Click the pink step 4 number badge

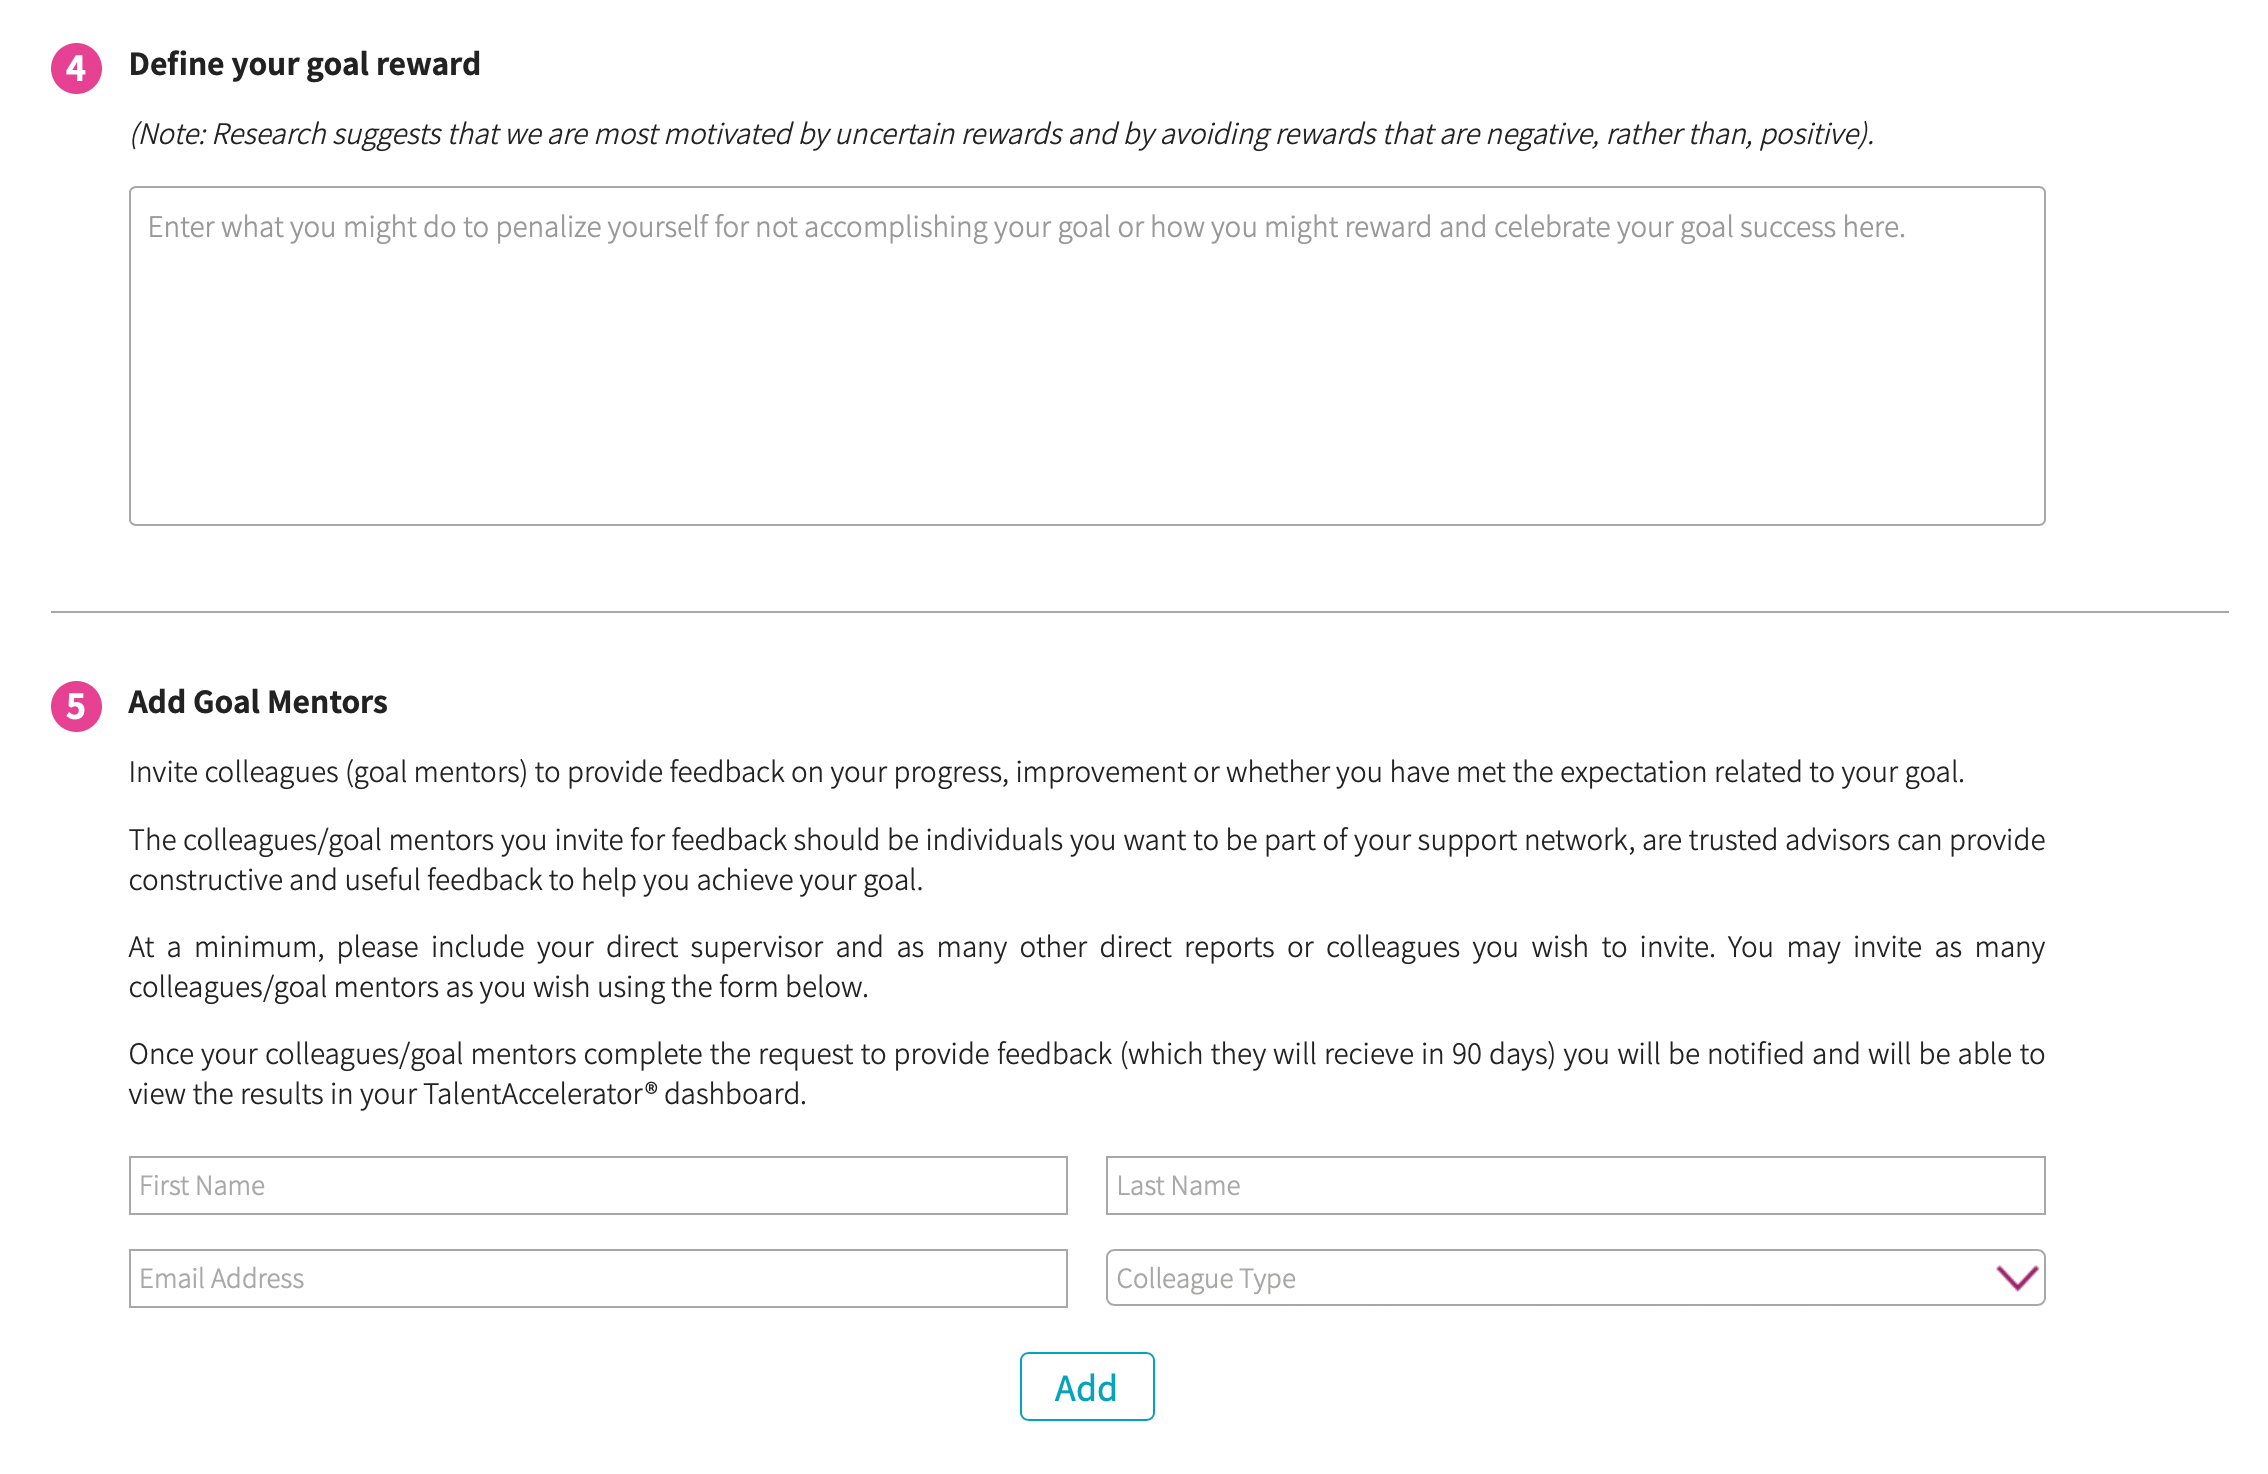coord(75,66)
